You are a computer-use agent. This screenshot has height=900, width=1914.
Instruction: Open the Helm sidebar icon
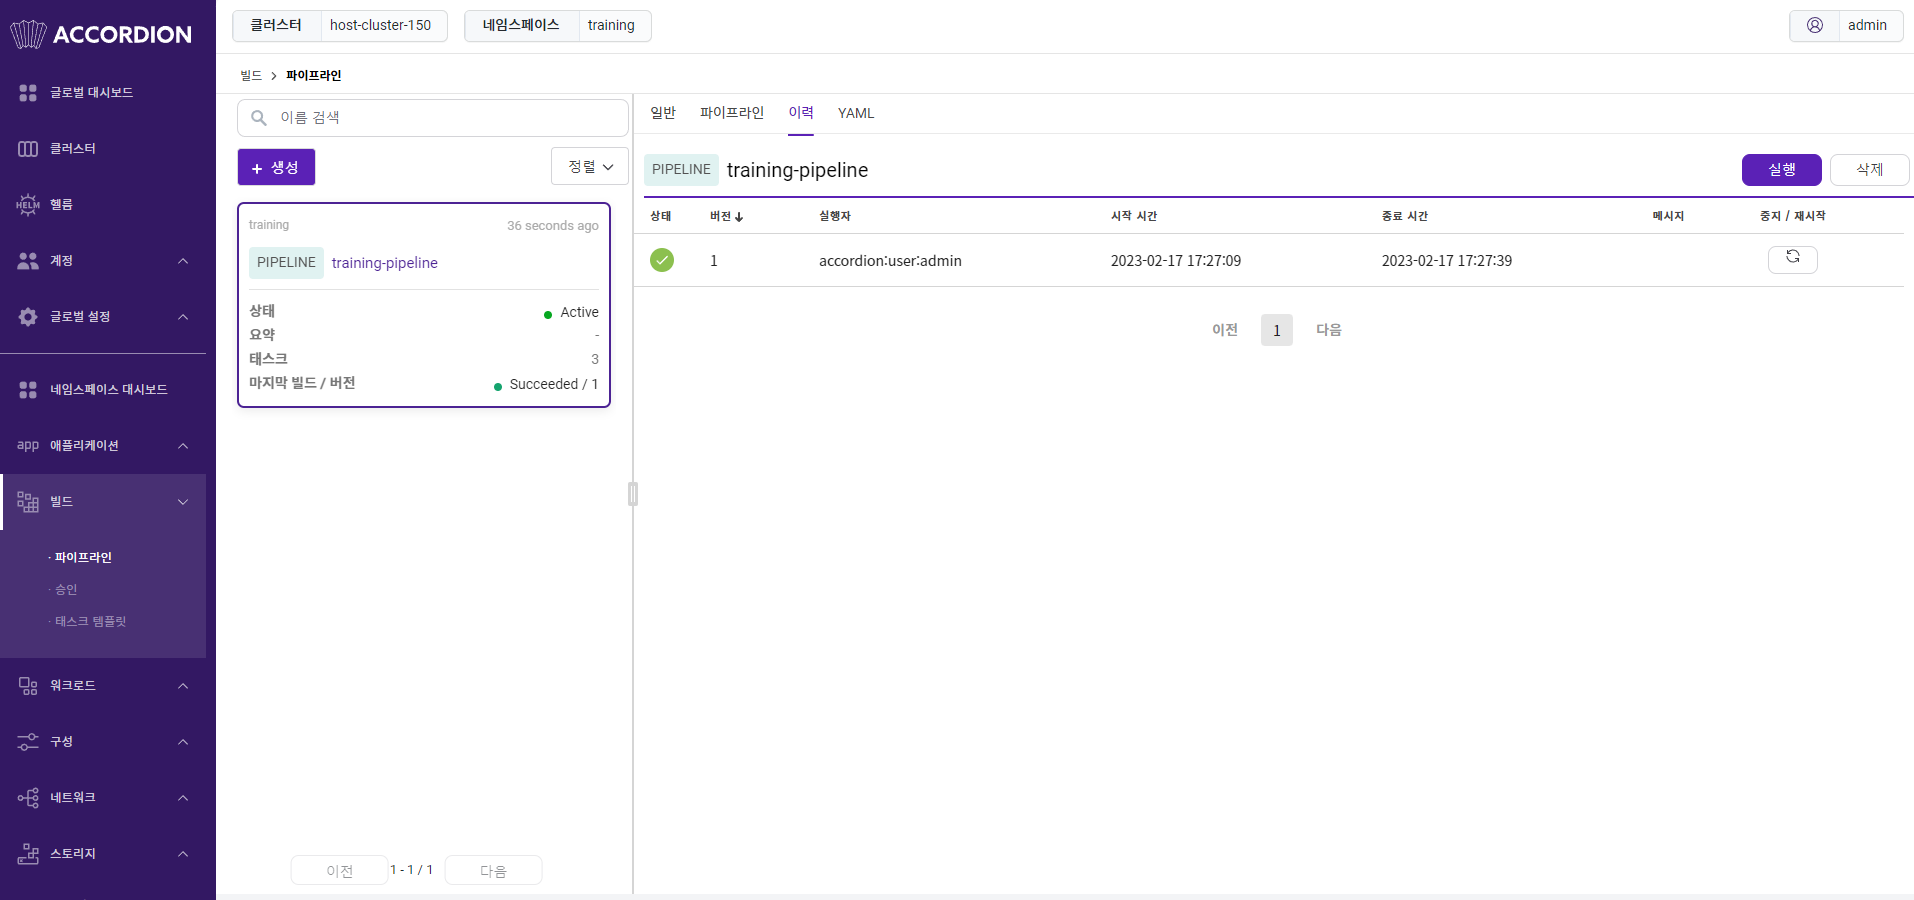28,205
